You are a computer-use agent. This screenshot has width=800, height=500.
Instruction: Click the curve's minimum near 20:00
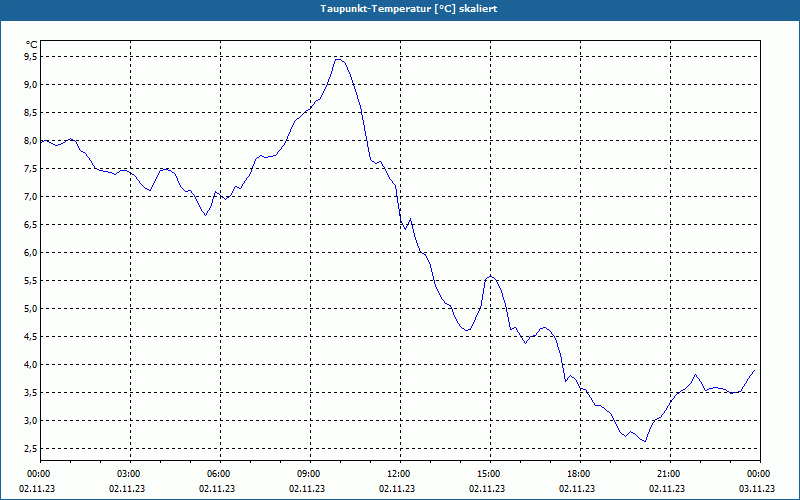(645, 441)
